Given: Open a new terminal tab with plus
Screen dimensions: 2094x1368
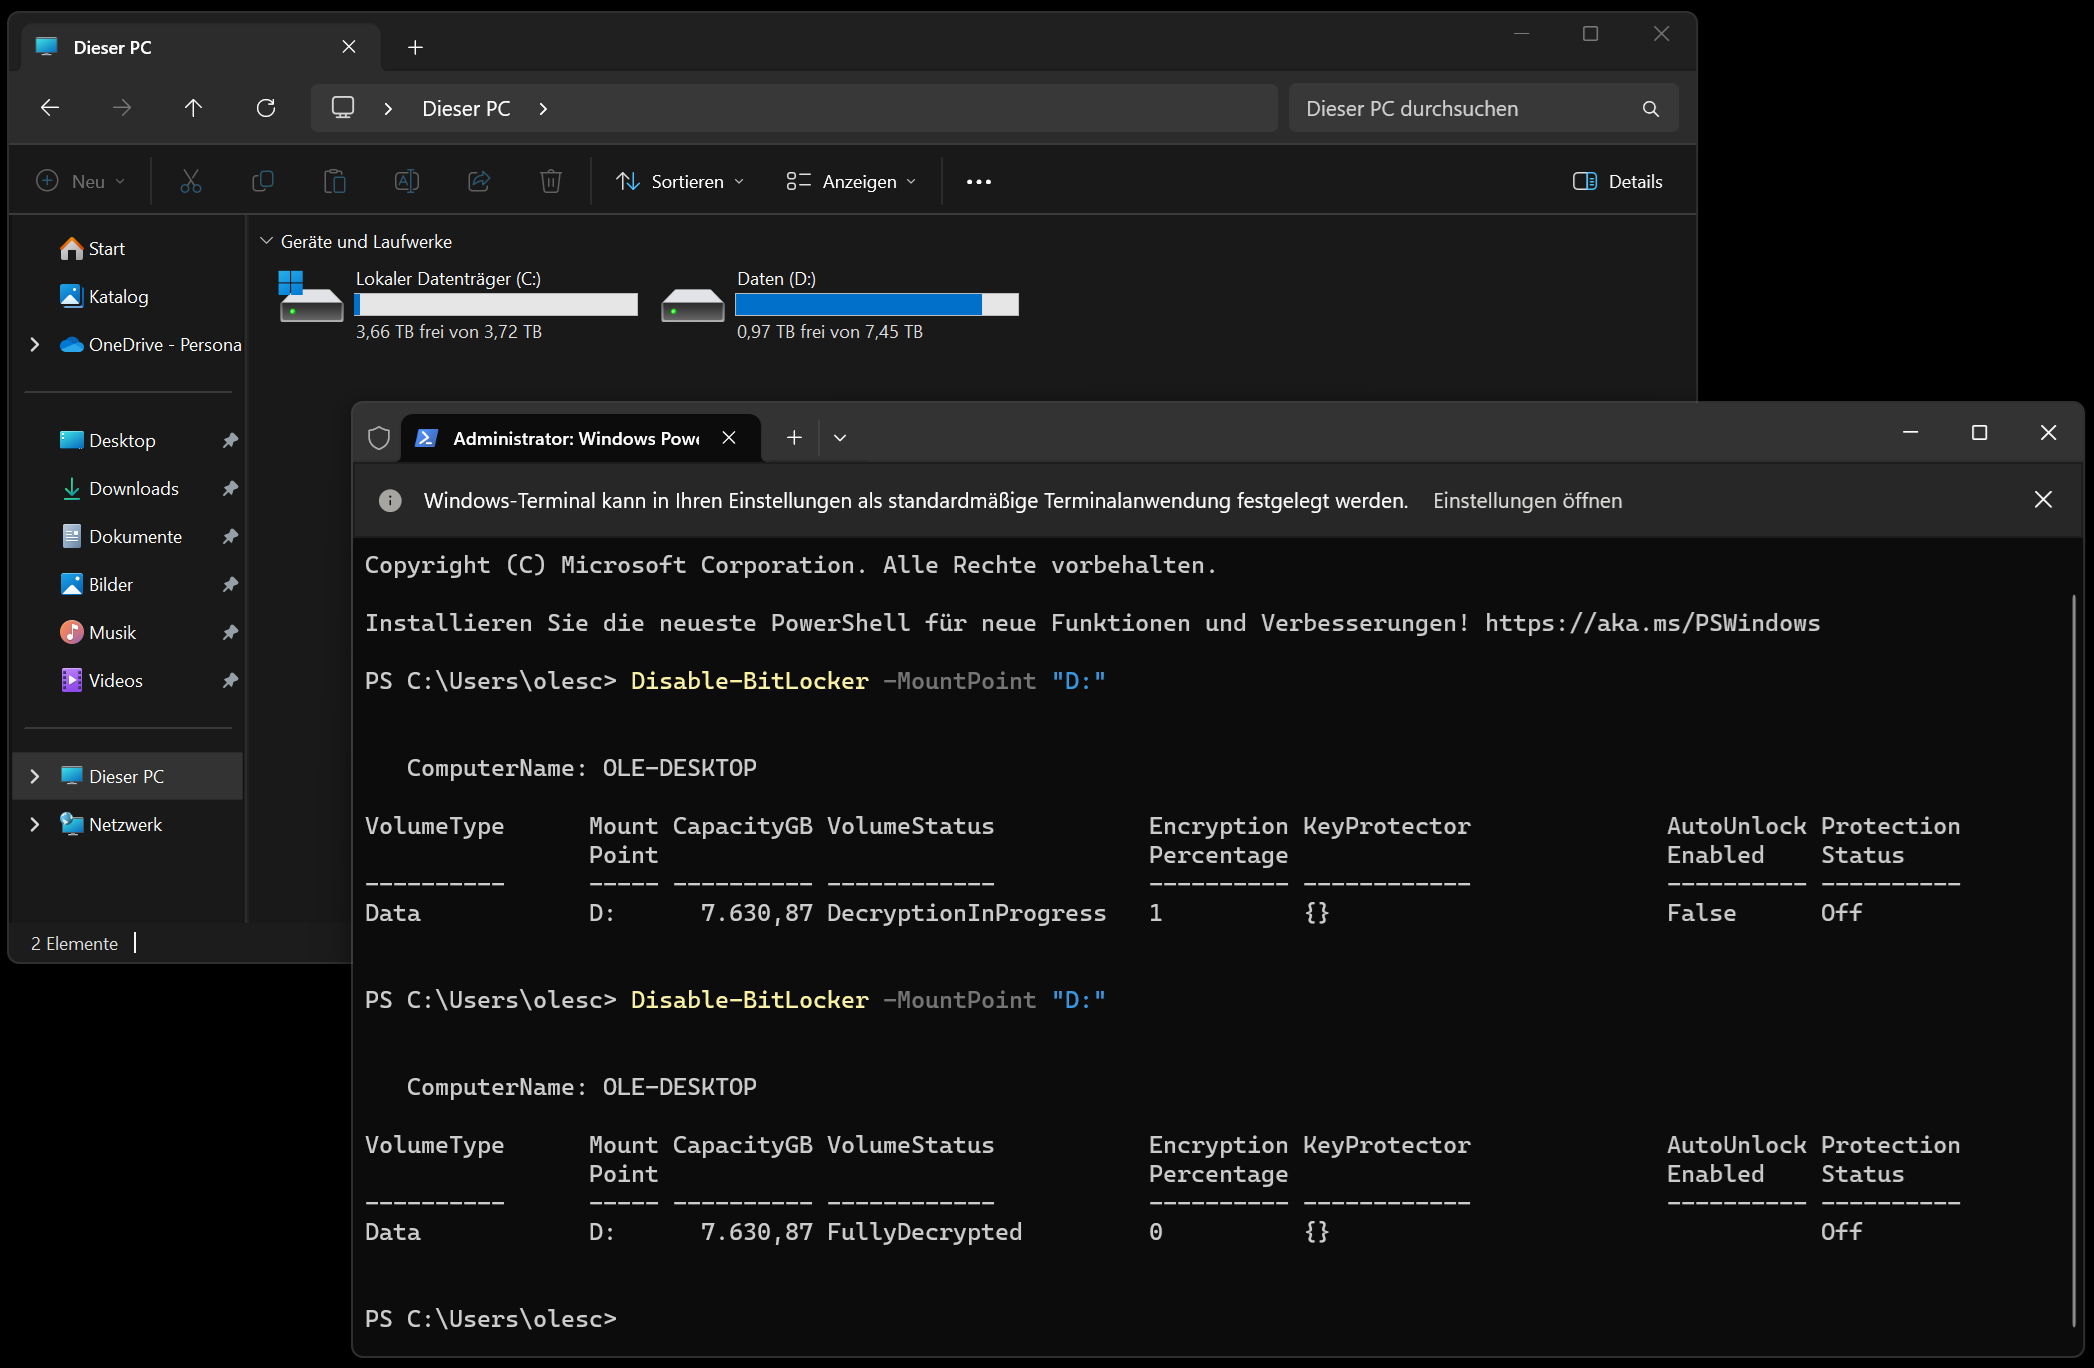Looking at the screenshot, I should coord(794,438).
